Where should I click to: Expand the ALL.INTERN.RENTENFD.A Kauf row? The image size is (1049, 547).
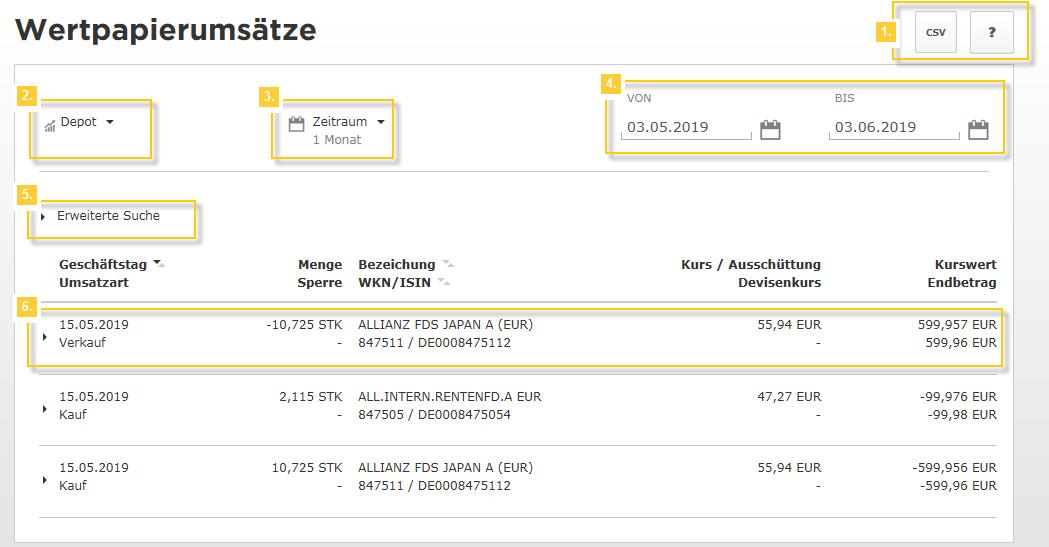pos(44,408)
